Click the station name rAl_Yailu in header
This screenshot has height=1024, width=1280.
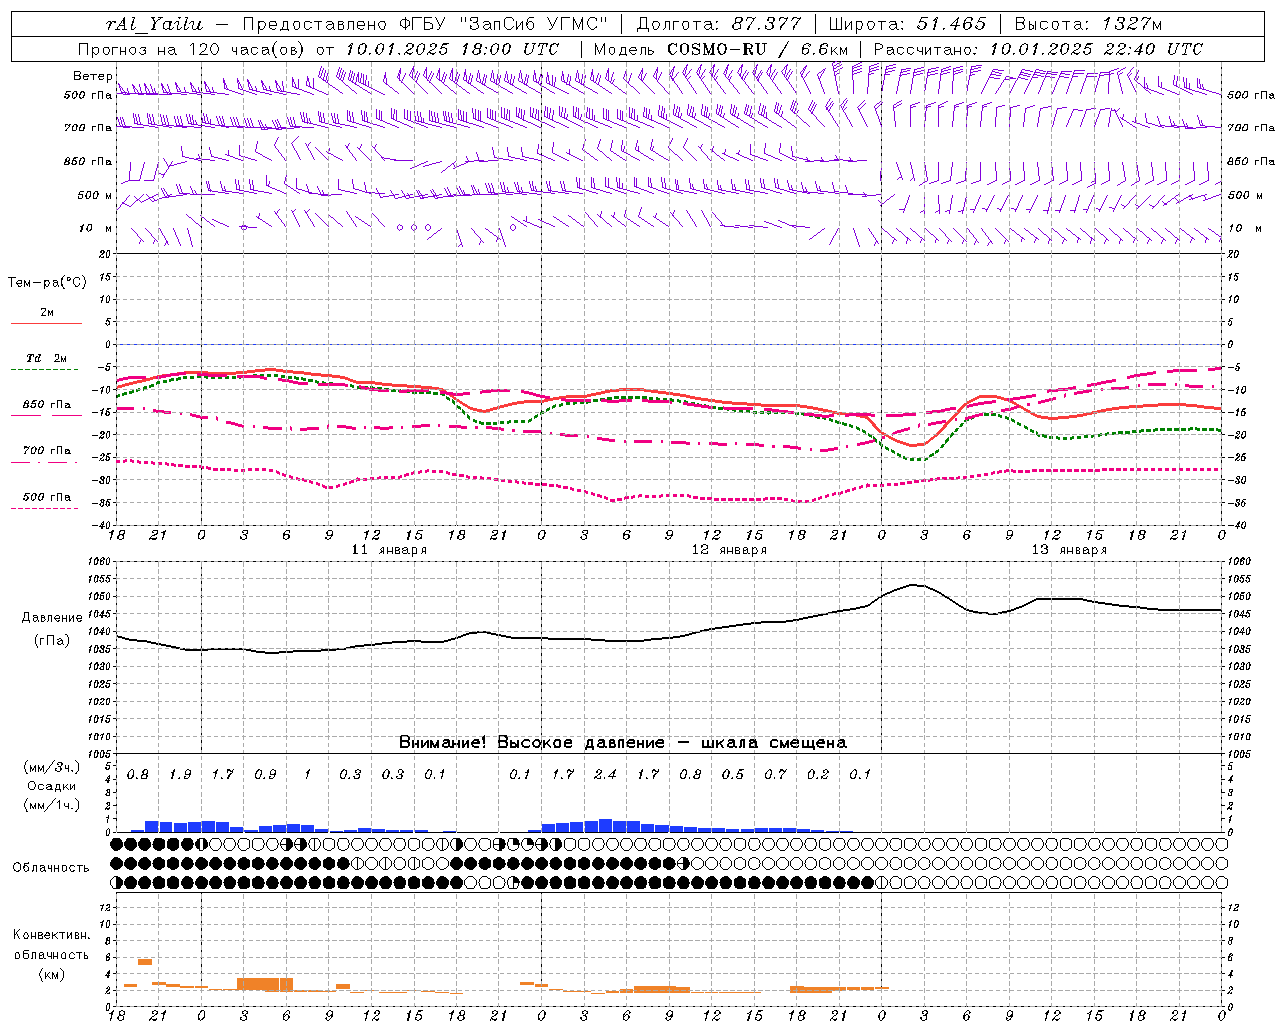pos(154,25)
